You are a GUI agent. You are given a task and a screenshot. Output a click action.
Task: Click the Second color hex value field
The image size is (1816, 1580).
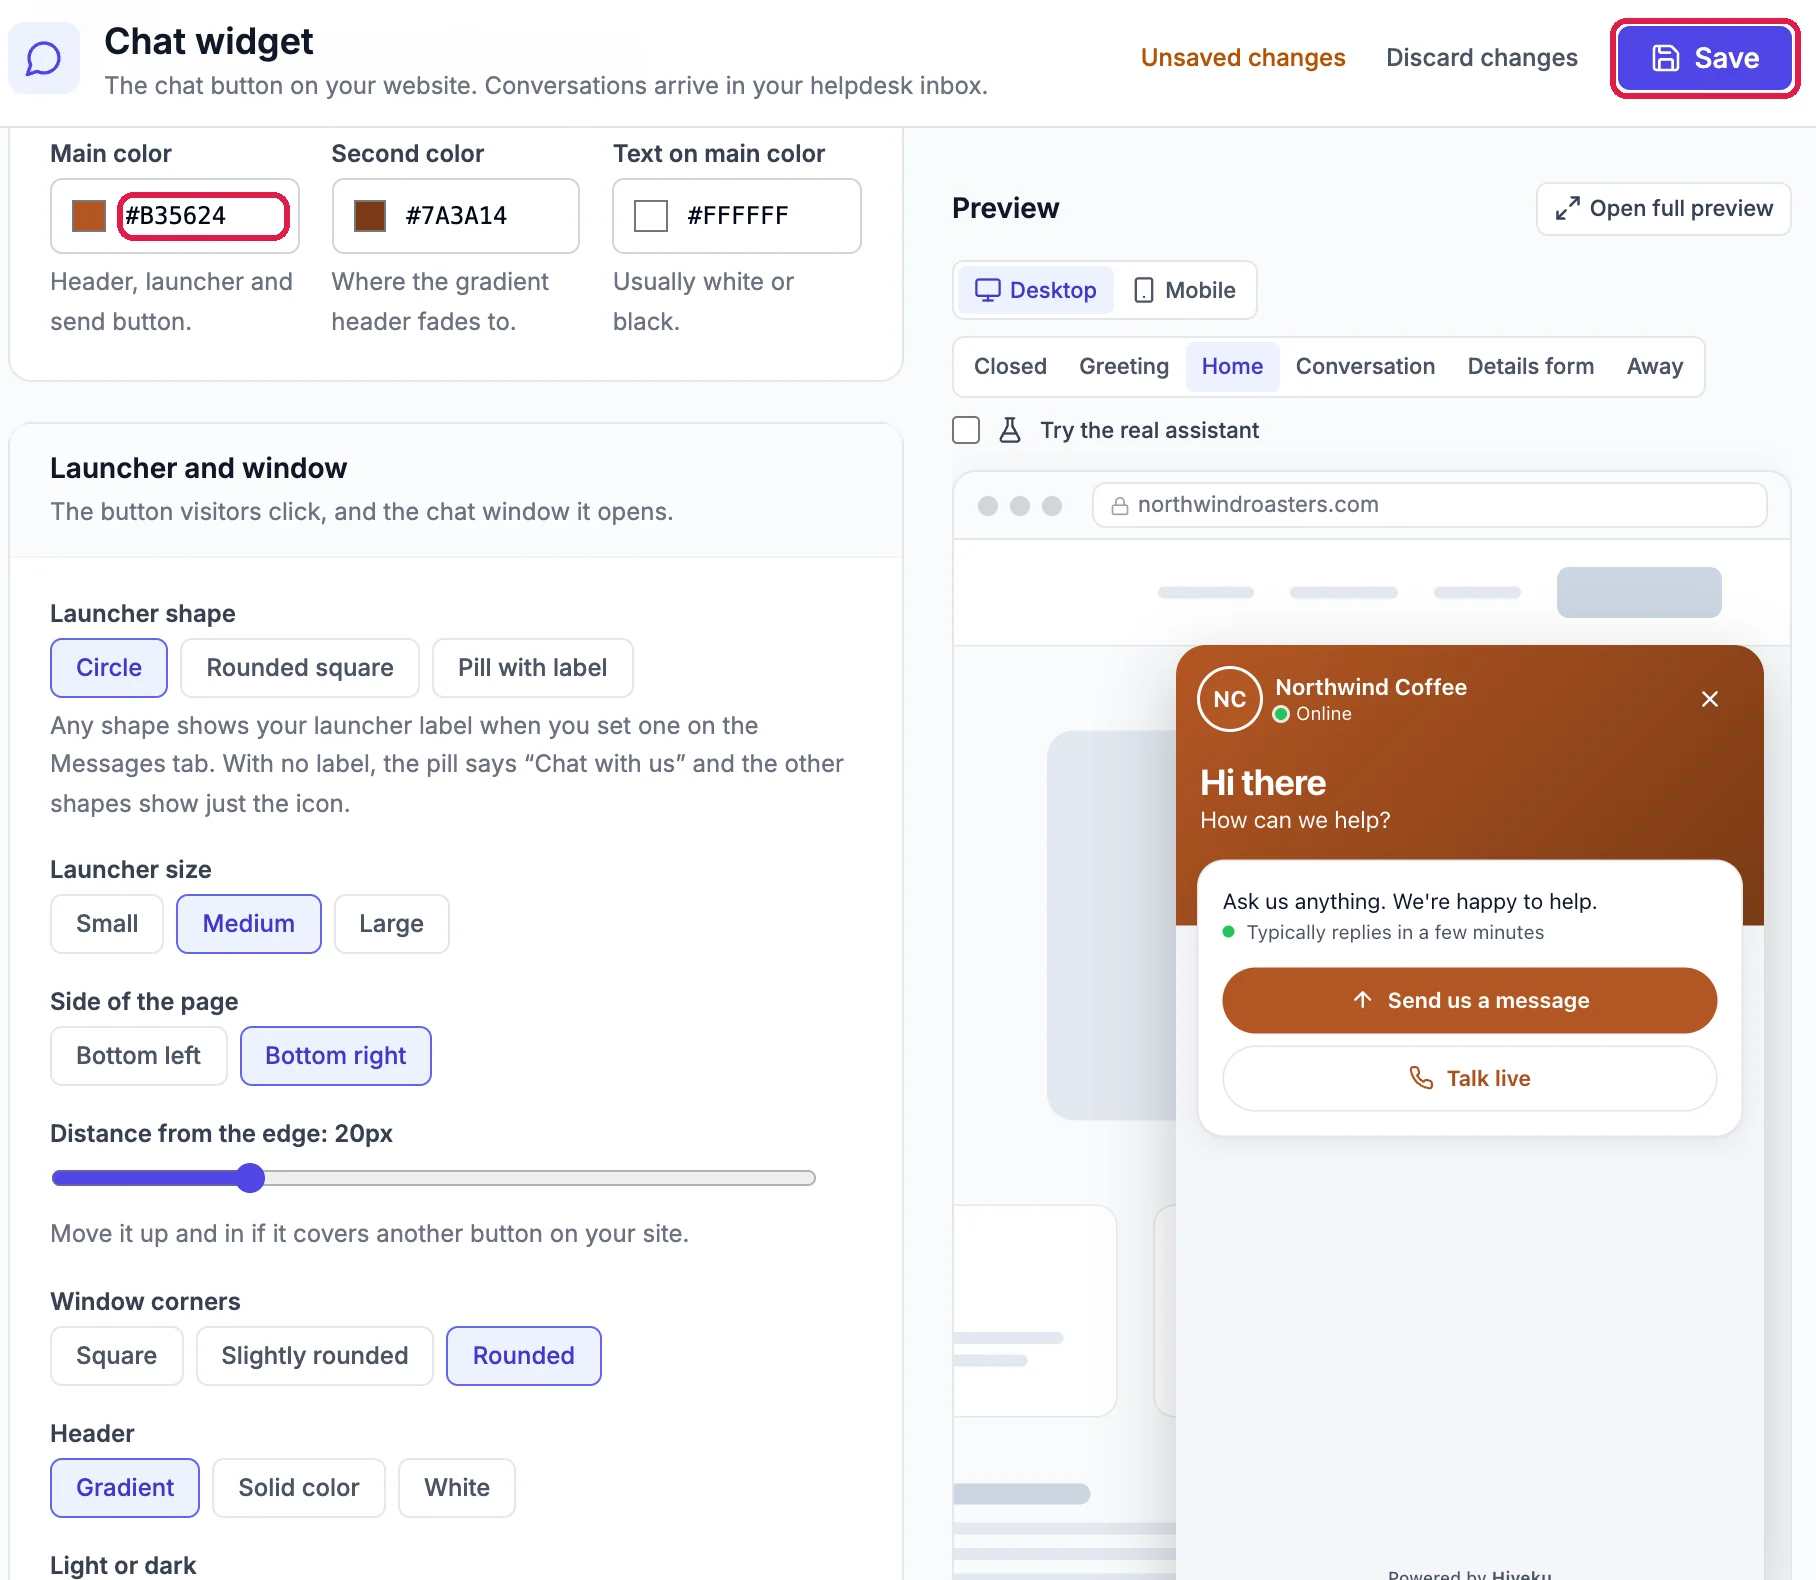[x=486, y=216]
